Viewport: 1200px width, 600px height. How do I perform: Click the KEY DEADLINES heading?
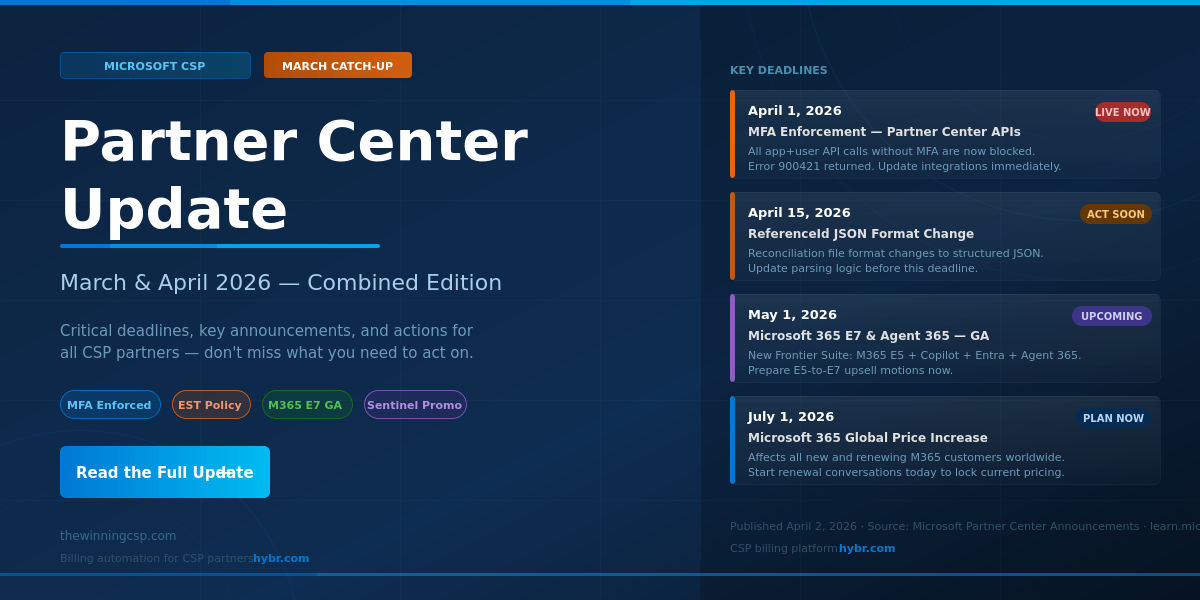778,70
